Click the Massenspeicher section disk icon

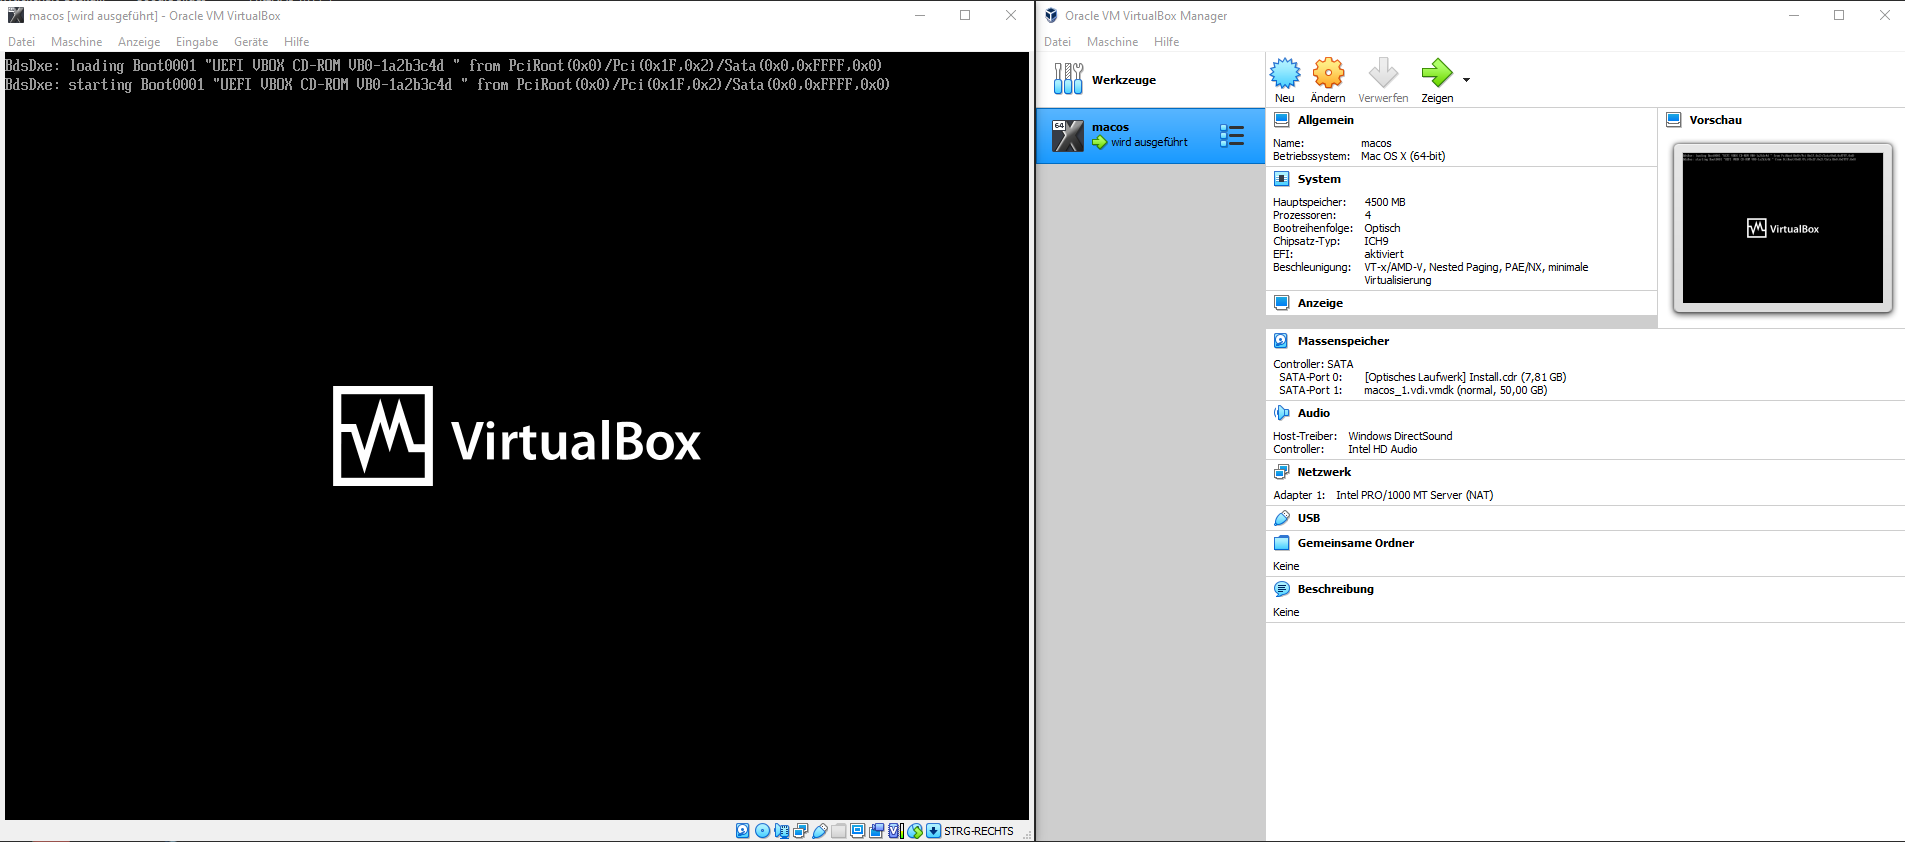1281,341
